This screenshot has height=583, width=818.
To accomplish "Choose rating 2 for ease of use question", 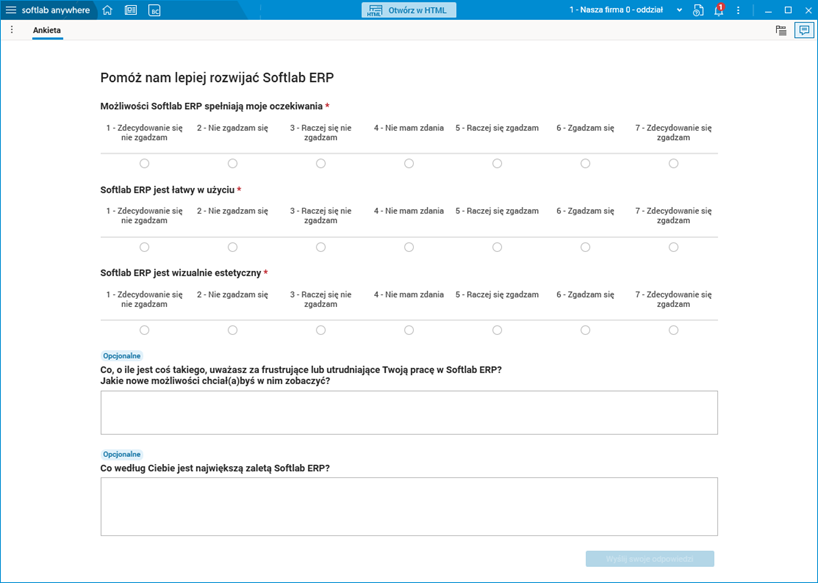I will 233,247.
